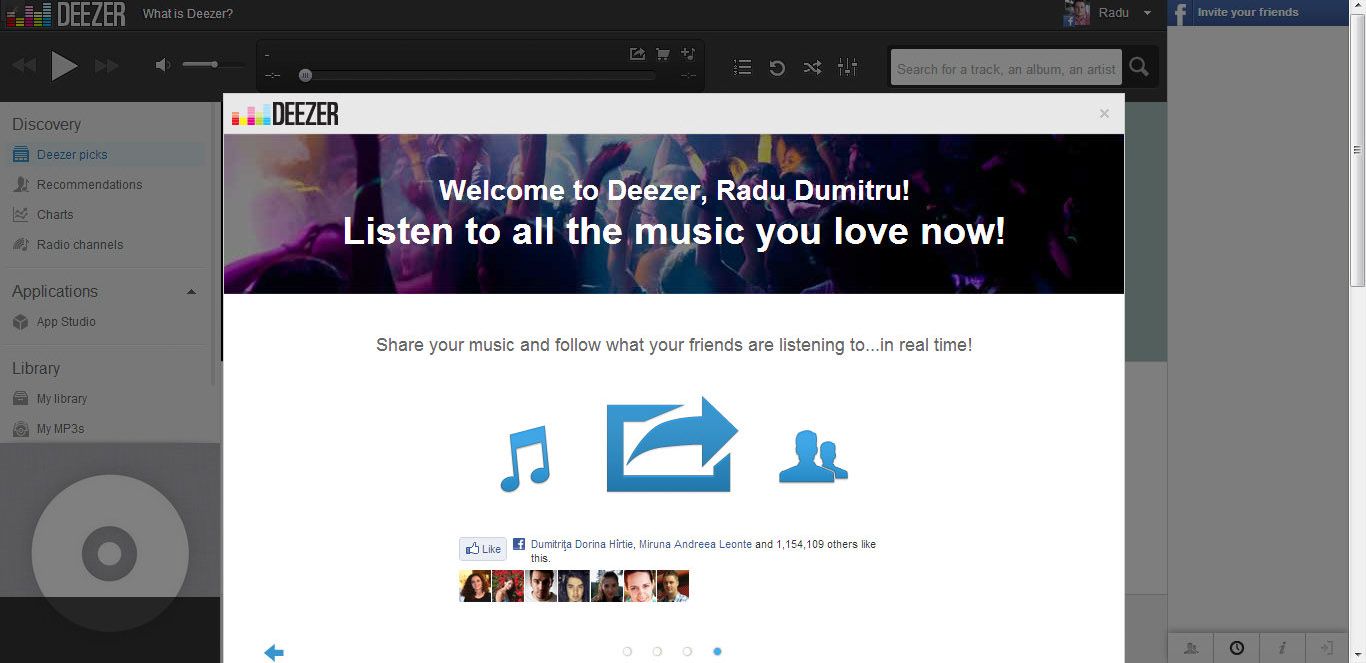Click the track progress bar handle
The width and height of the screenshot is (1366, 663).
click(306, 75)
